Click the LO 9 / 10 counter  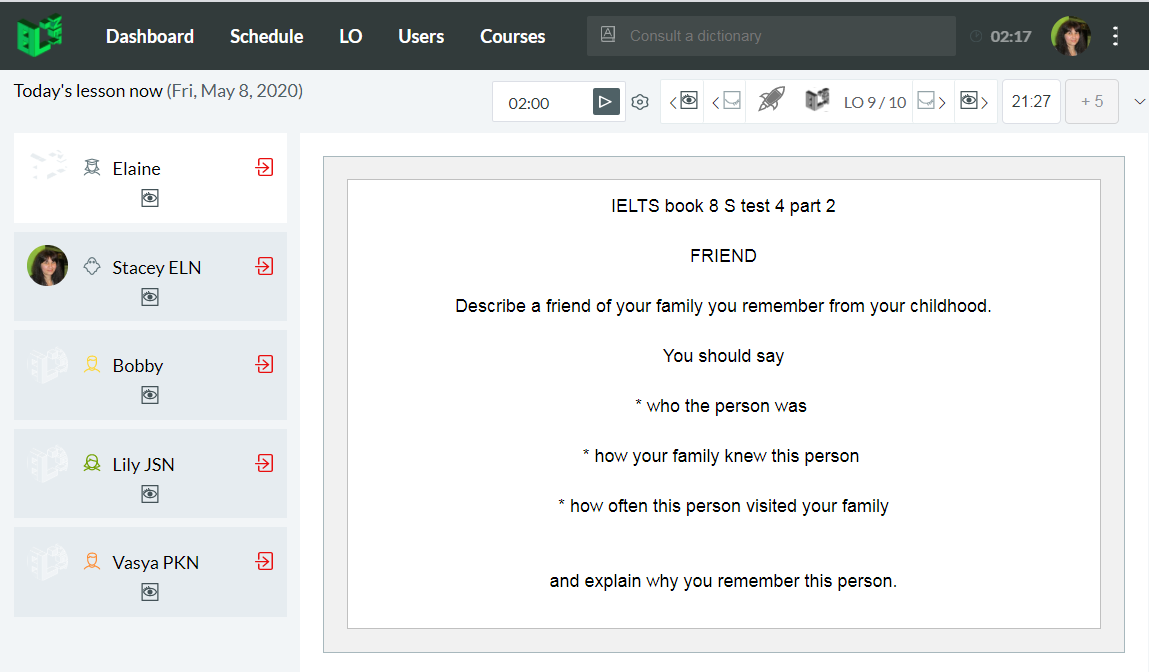coord(874,102)
